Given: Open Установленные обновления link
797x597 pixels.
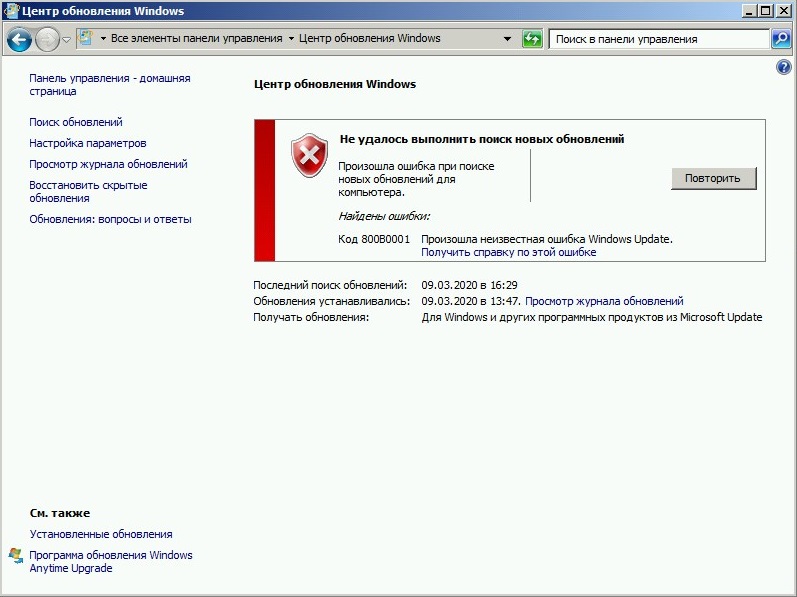Looking at the screenshot, I should tap(101, 535).
